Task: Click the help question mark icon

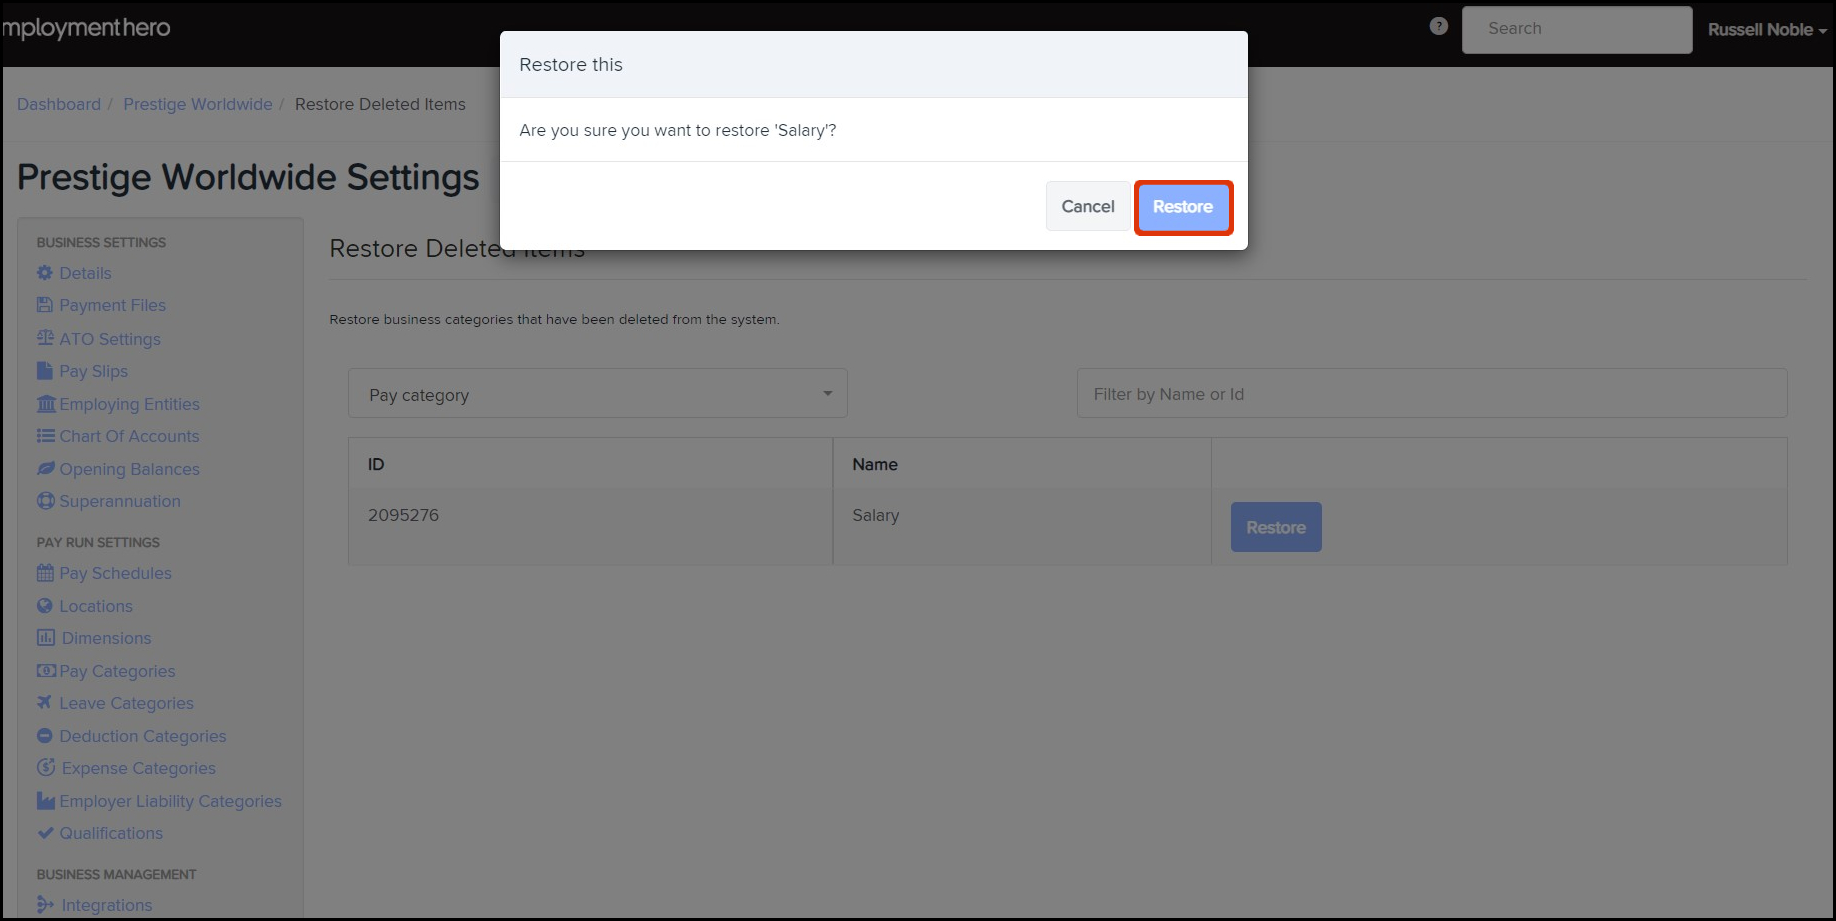Action: click(x=1438, y=25)
